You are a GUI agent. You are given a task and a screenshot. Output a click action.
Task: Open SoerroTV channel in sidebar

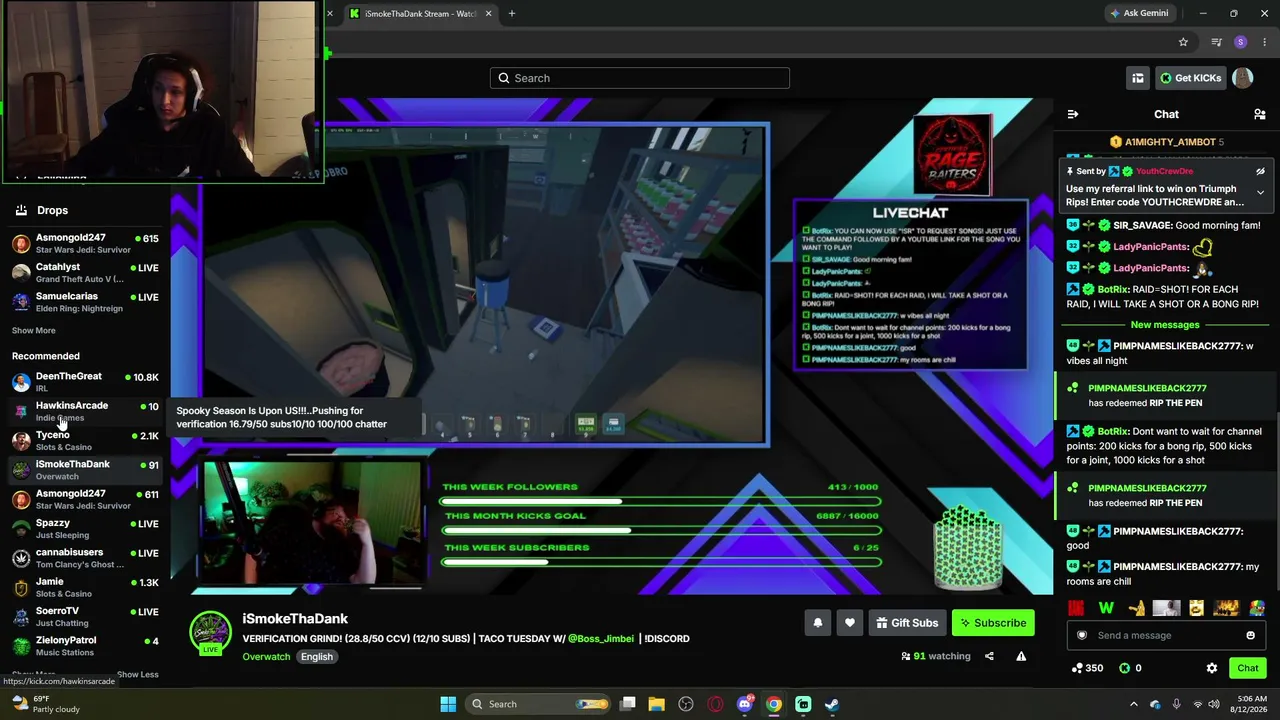coord(85,617)
